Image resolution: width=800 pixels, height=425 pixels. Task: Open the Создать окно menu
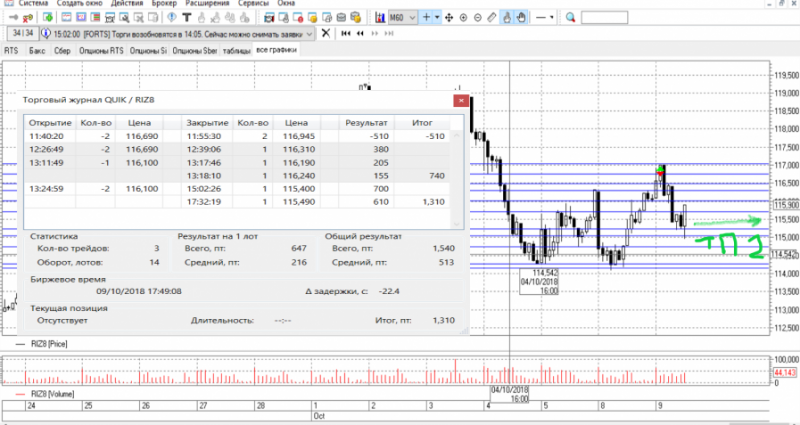(78, 3)
